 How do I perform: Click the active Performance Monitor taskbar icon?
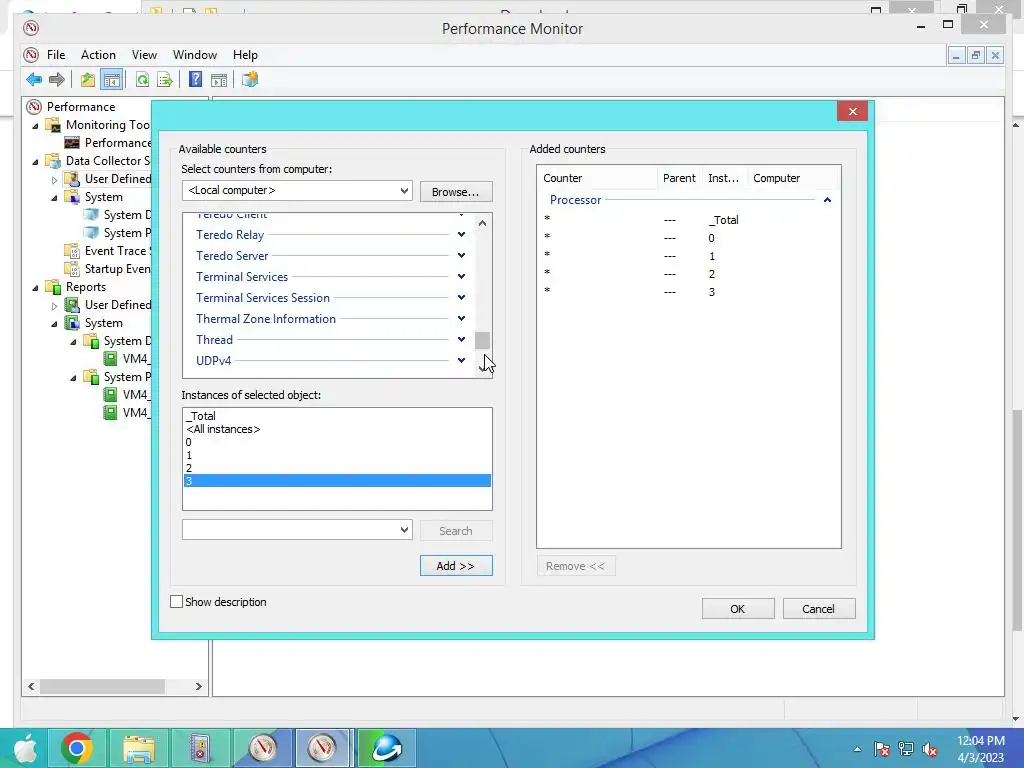coord(324,748)
